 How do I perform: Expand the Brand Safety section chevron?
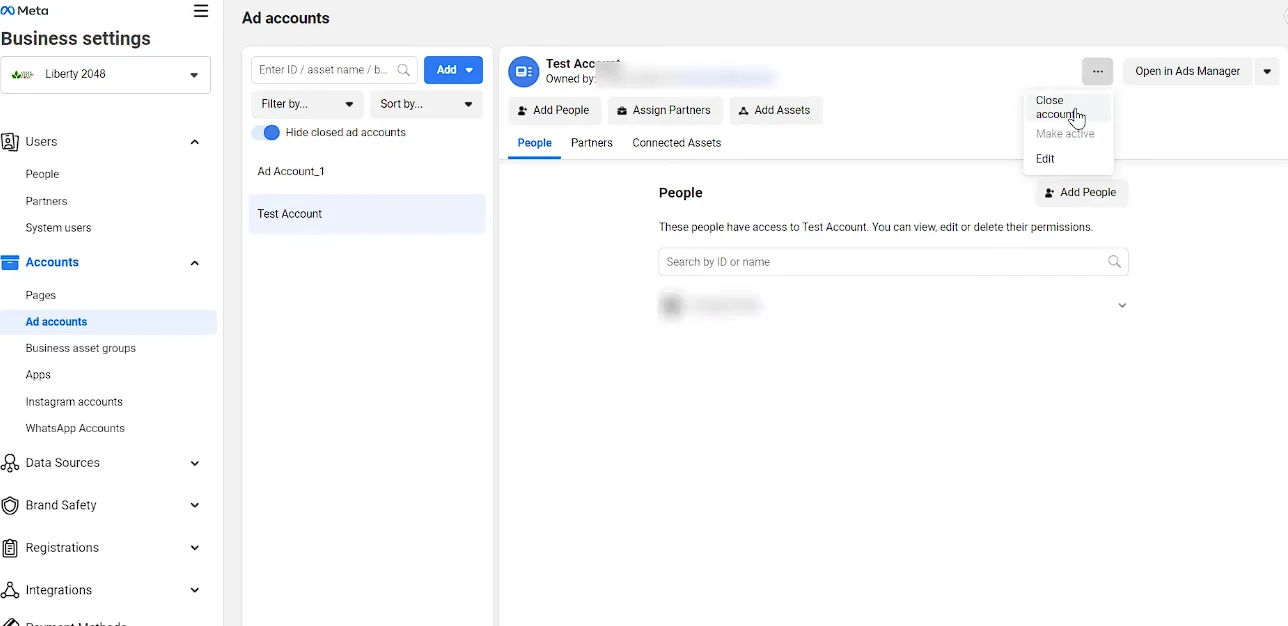coord(195,506)
